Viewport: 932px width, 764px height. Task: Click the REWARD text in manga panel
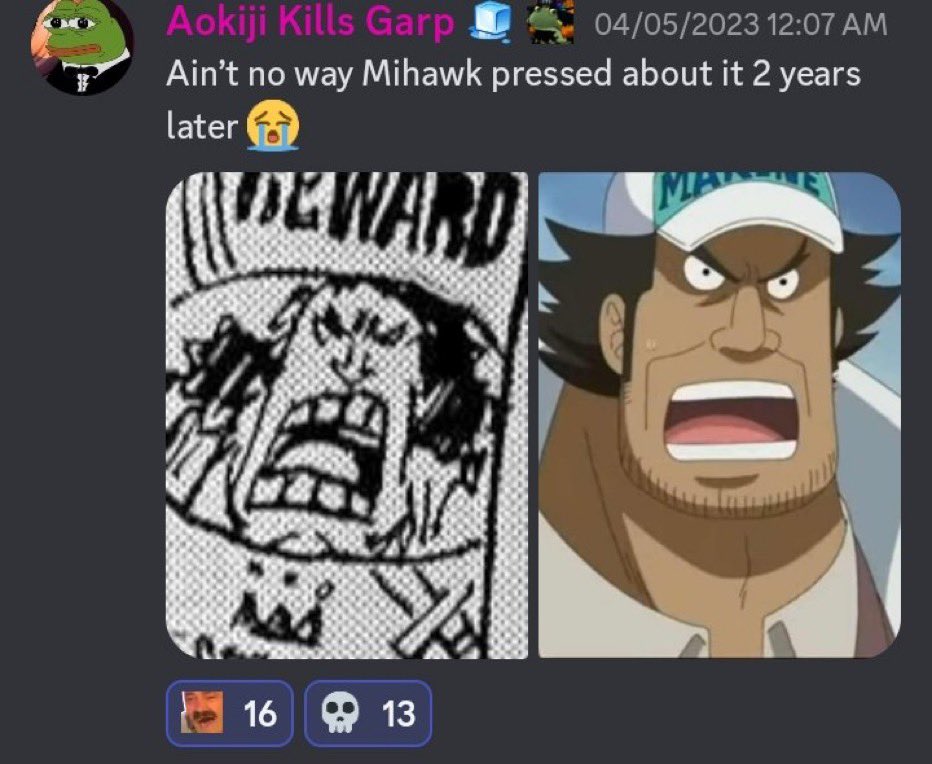point(374,217)
